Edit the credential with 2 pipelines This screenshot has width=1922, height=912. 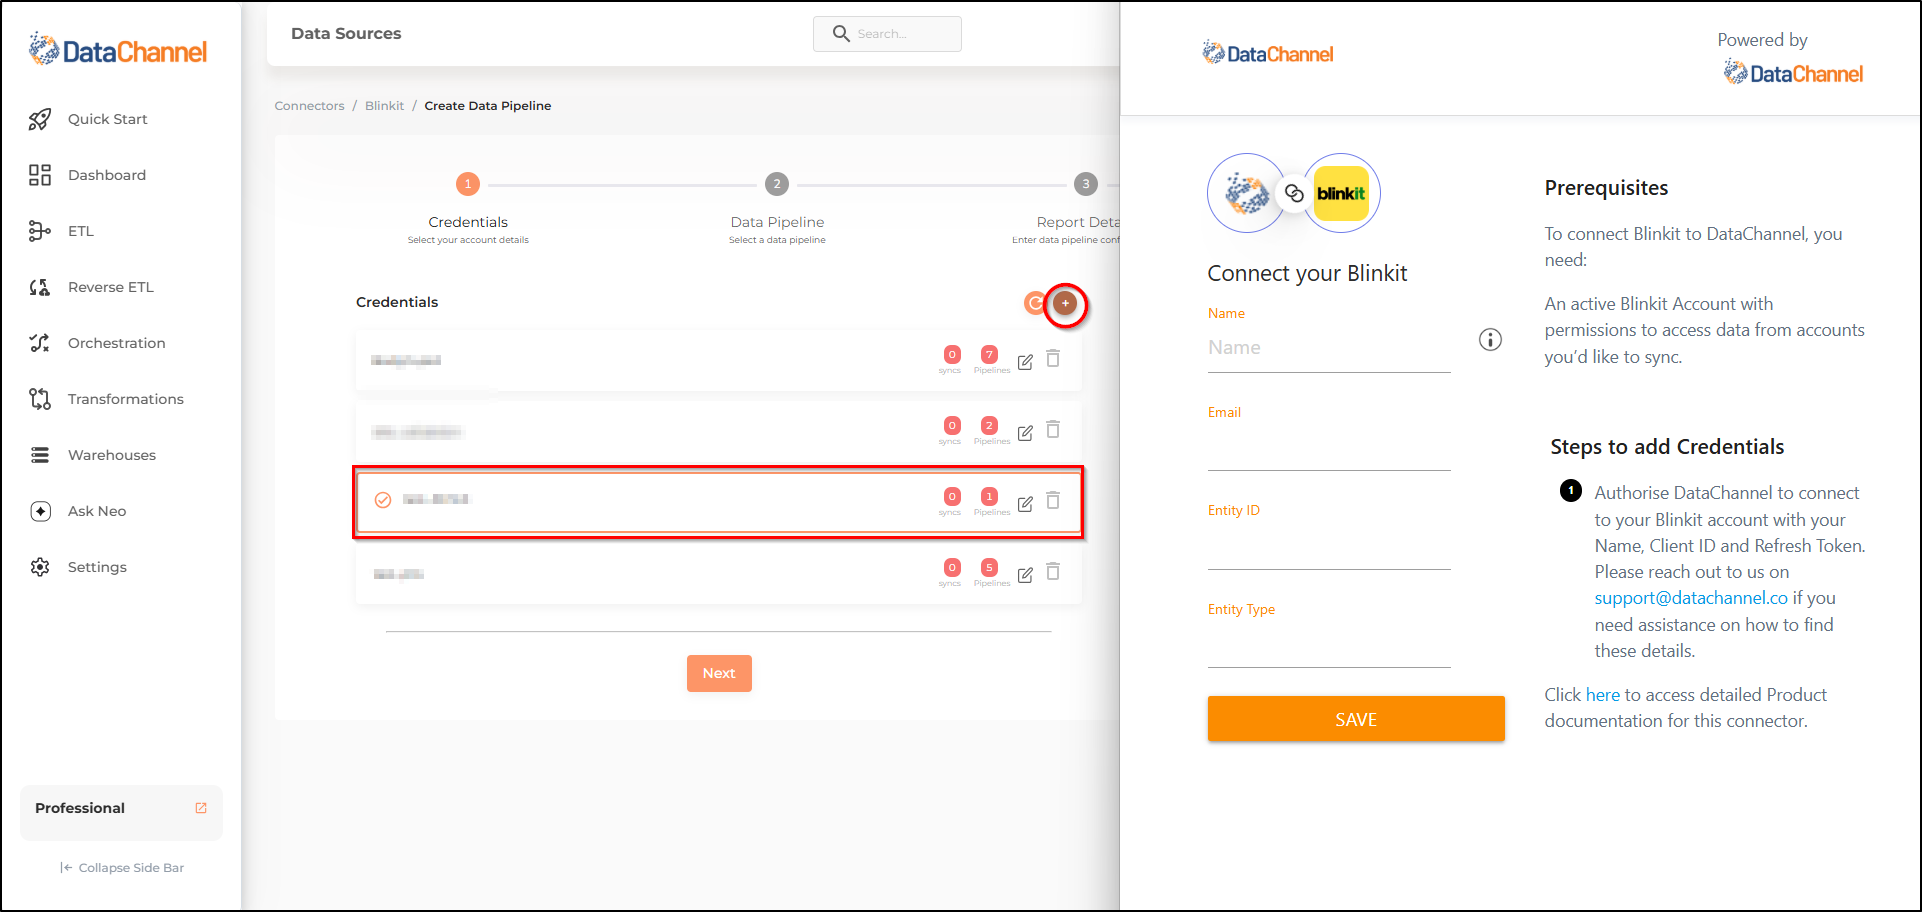click(x=1025, y=433)
